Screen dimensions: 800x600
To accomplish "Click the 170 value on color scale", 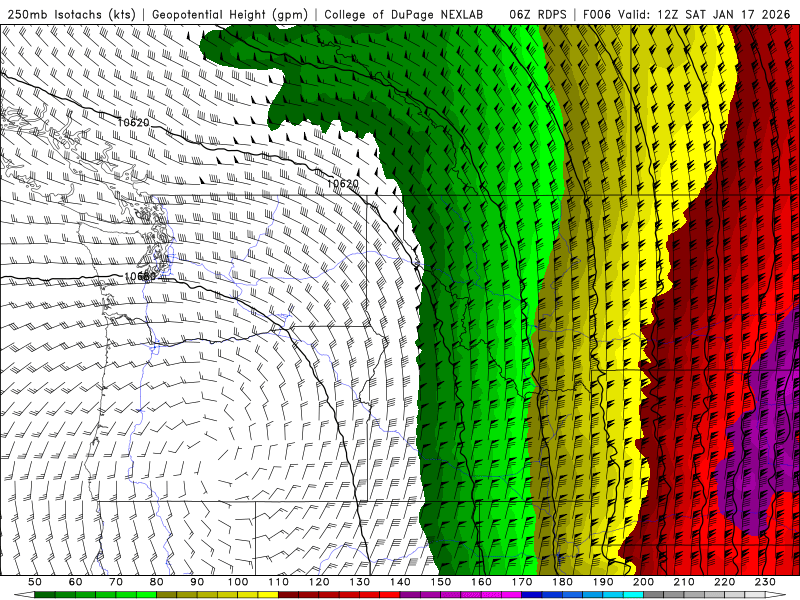I will 522,582.
